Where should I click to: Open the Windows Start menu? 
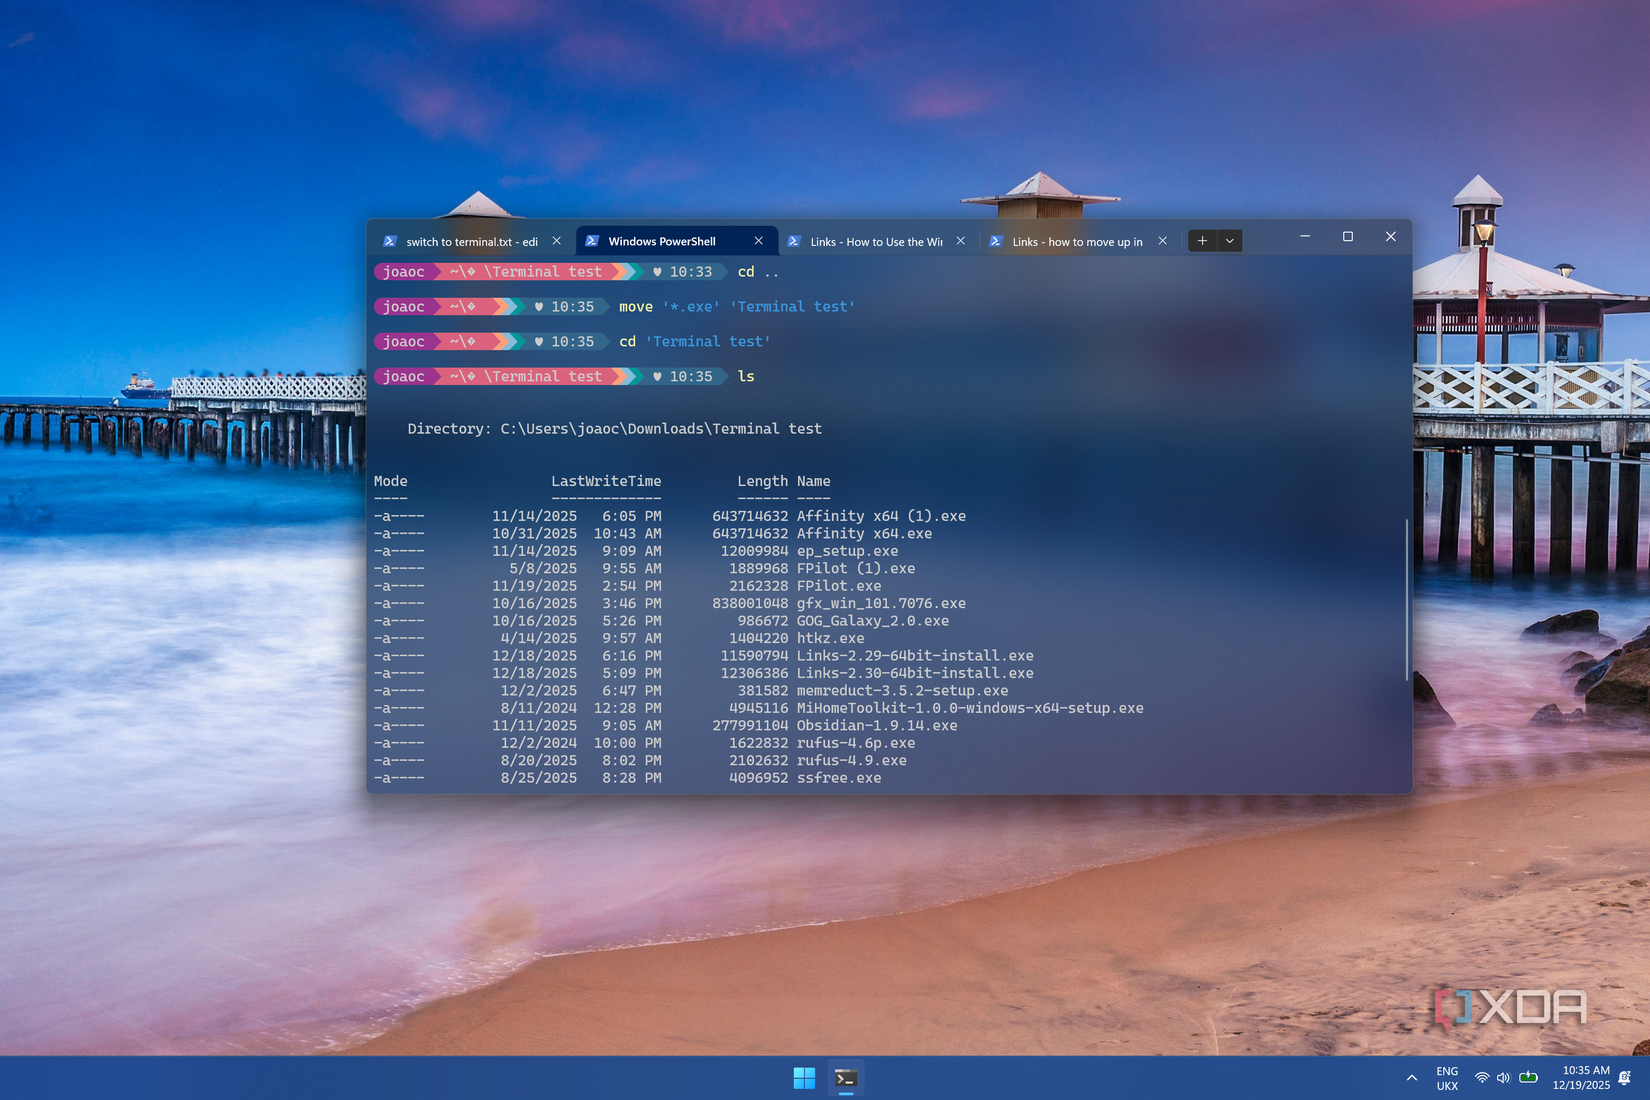point(804,1078)
